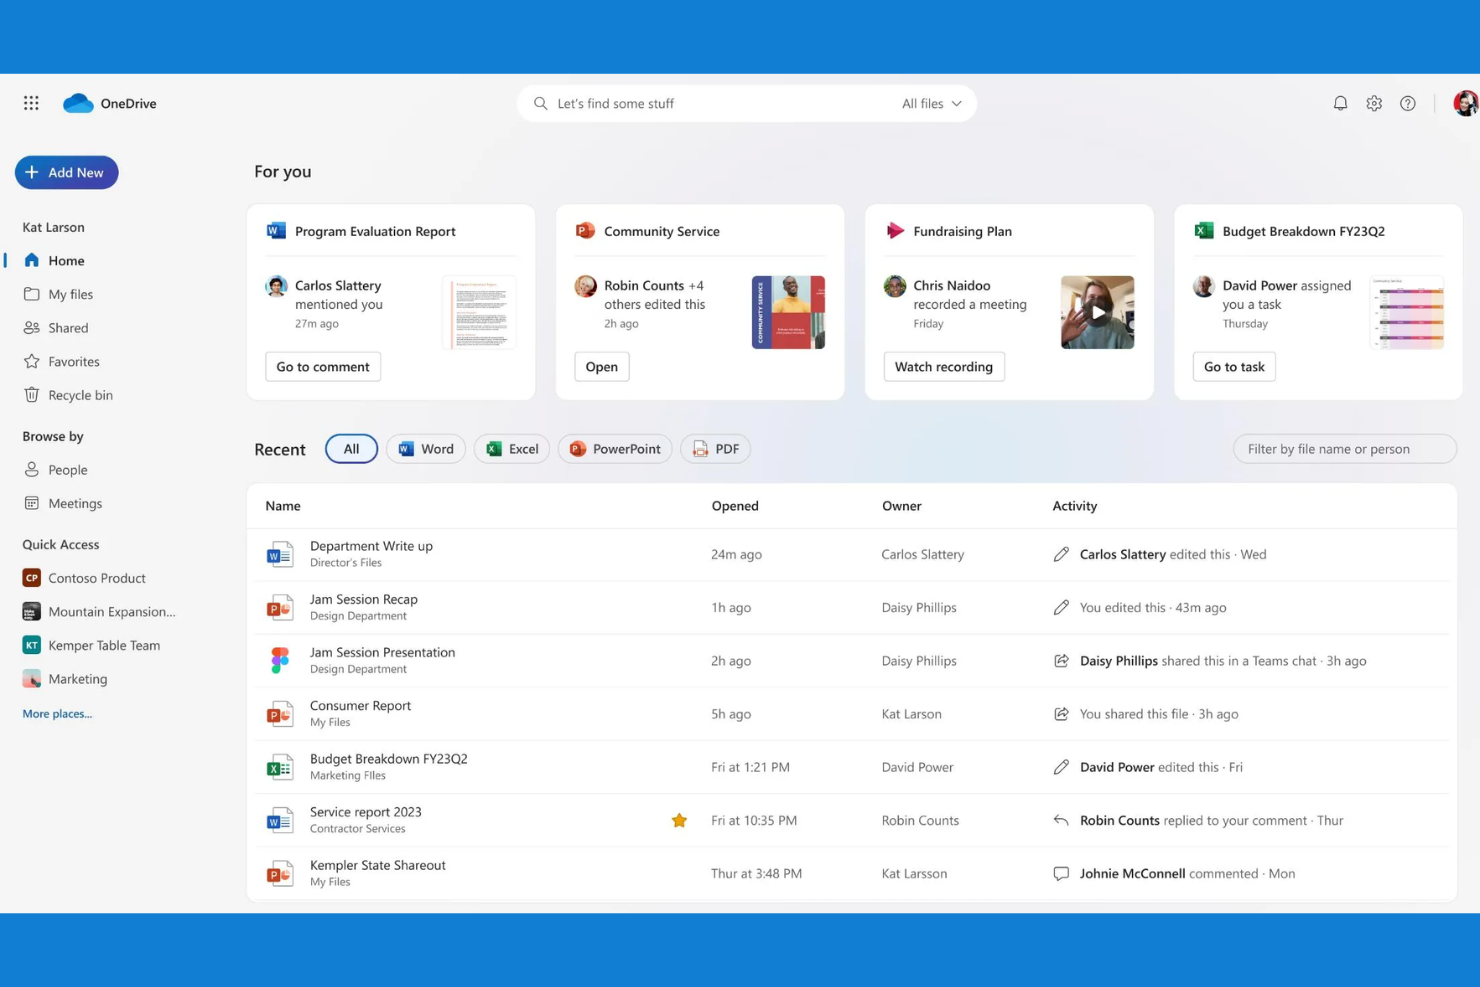Open the Recycle bin from the sidebar

[80, 394]
